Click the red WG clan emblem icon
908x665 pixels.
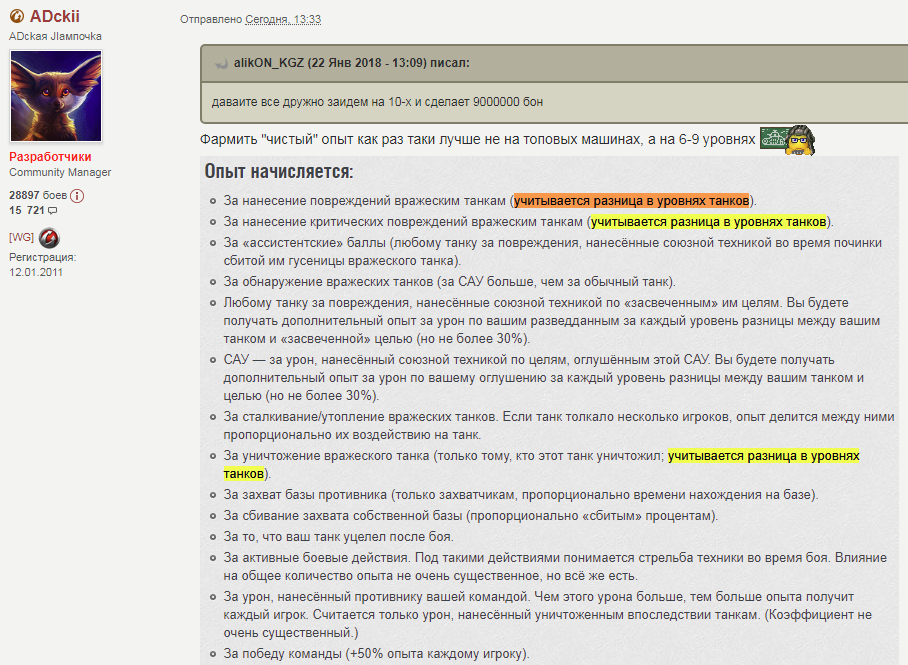[x=49, y=238]
